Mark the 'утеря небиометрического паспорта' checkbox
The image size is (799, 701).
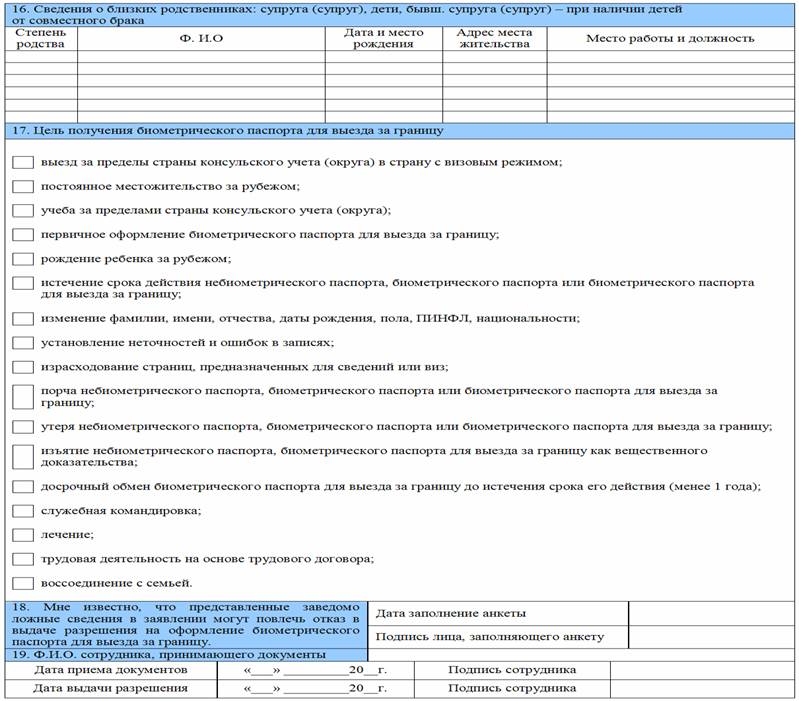tap(23, 427)
